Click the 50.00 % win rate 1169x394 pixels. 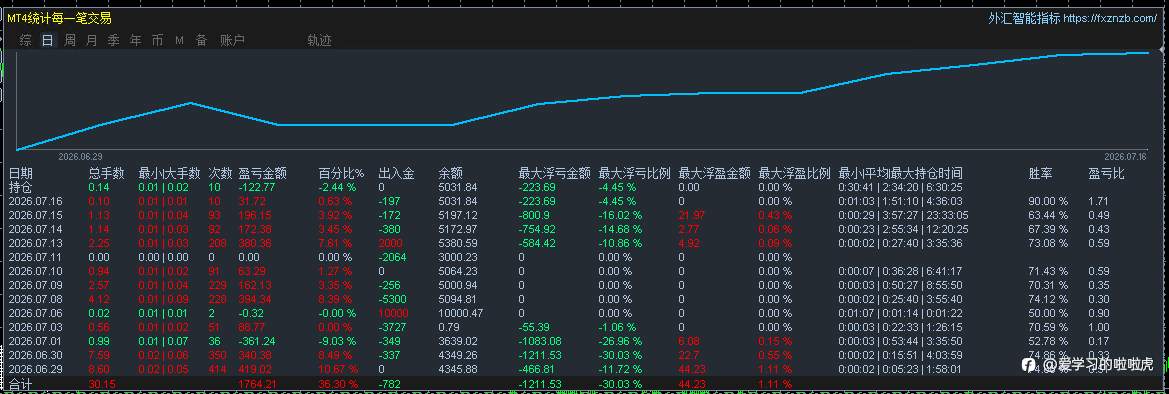point(1048,313)
